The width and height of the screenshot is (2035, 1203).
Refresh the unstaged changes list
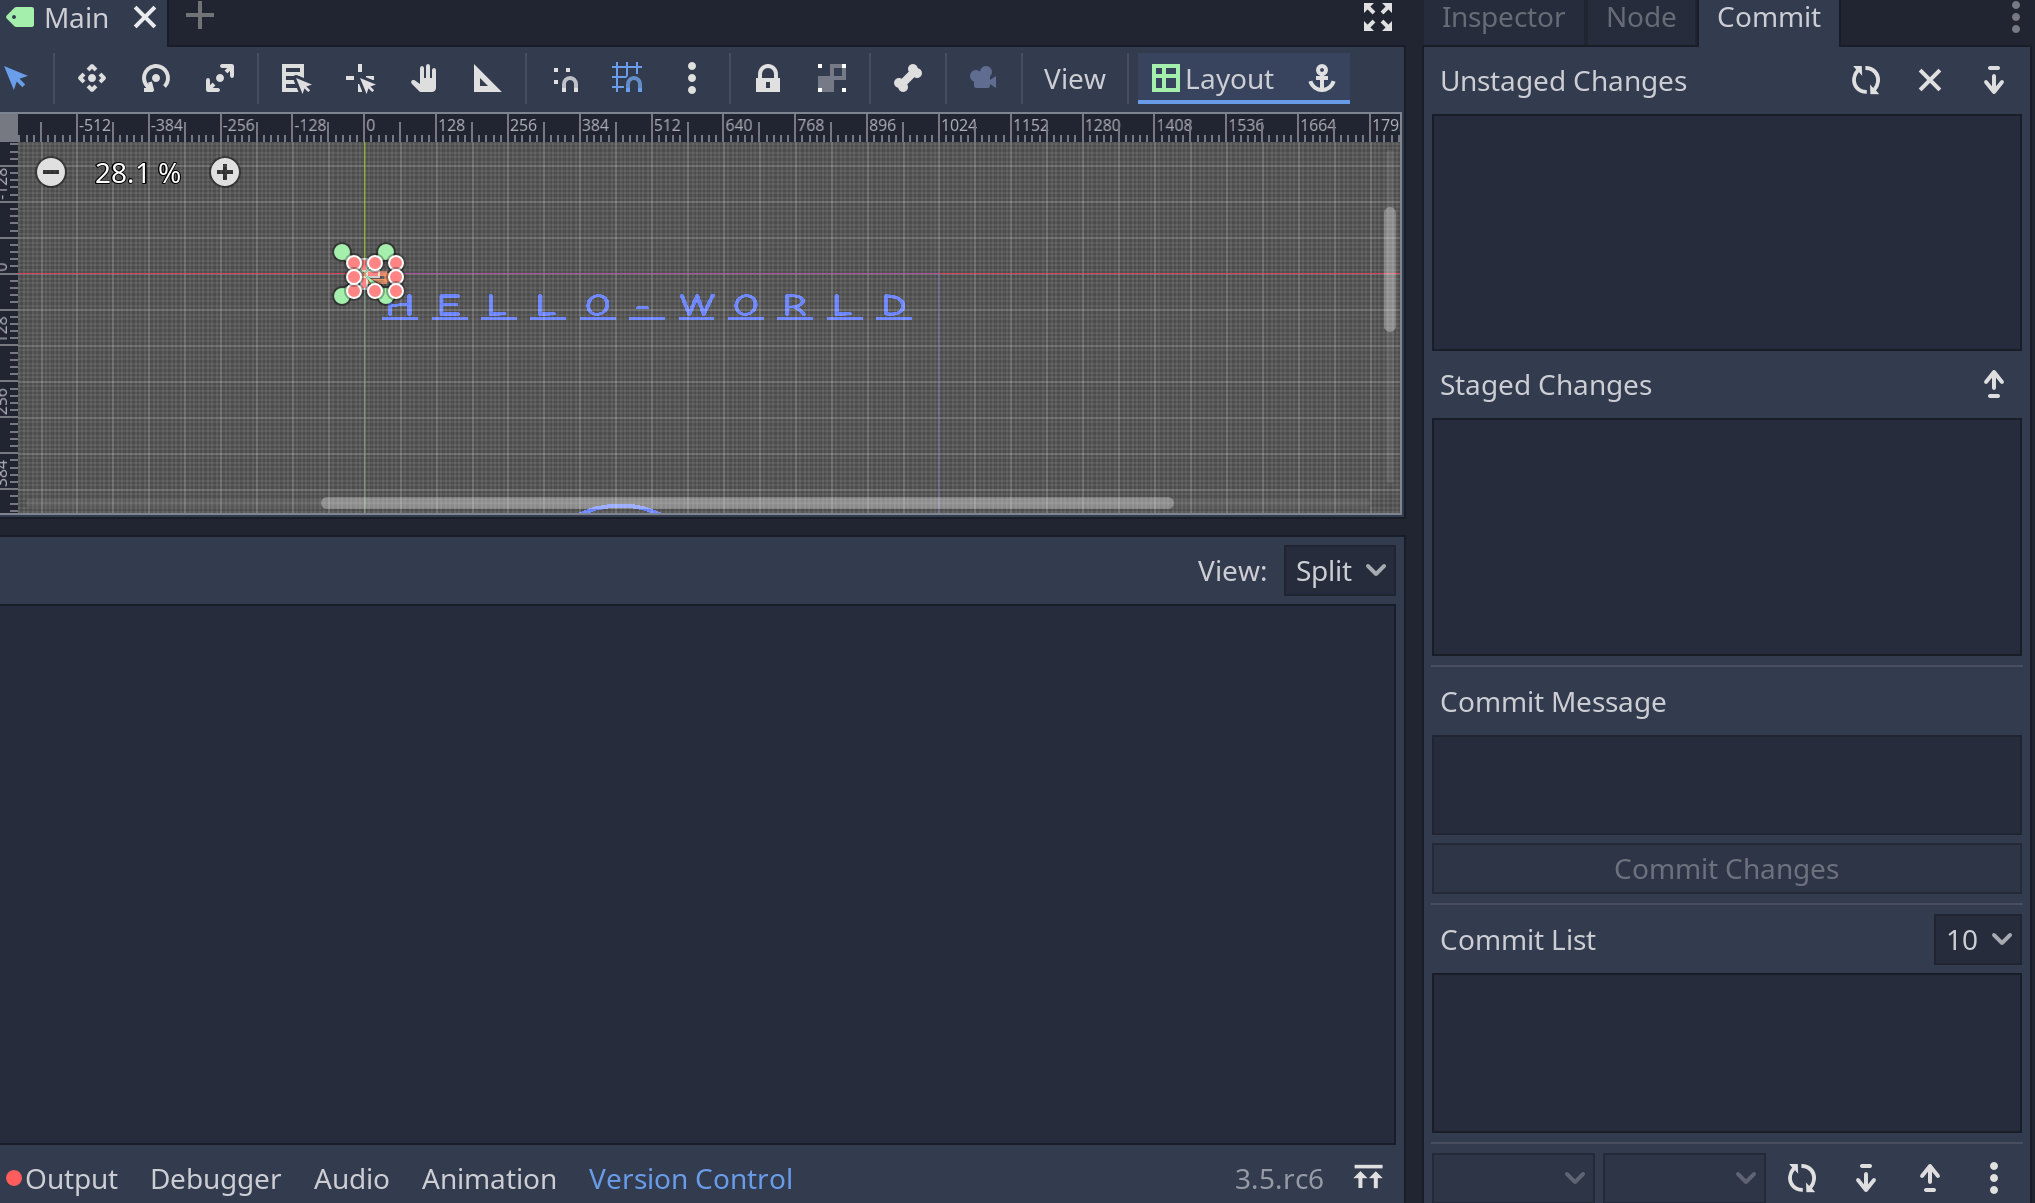pyautogui.click(x=1866, y=80)
